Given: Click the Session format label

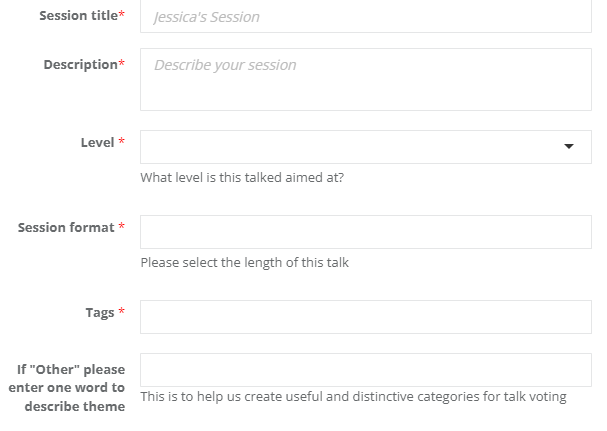Looking at the screenshot, I should click(66, 227).
